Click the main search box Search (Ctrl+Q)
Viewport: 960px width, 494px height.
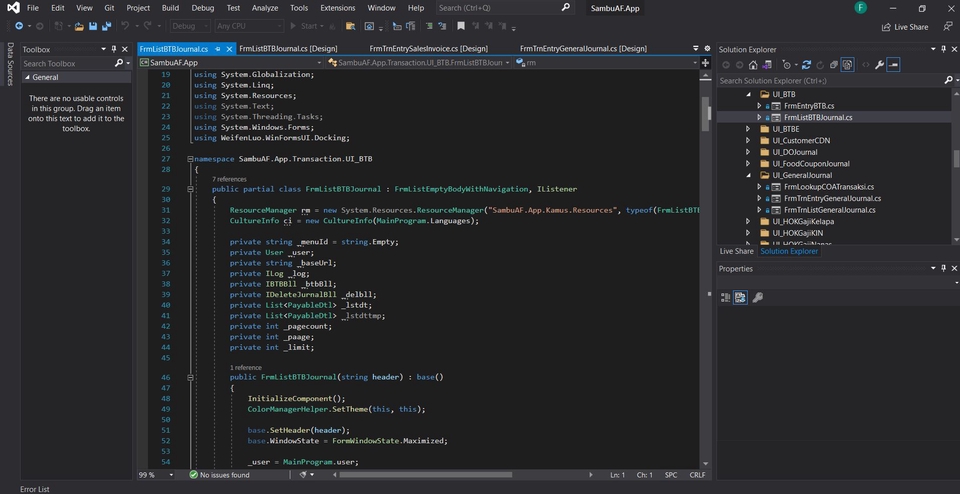point(505,8)
